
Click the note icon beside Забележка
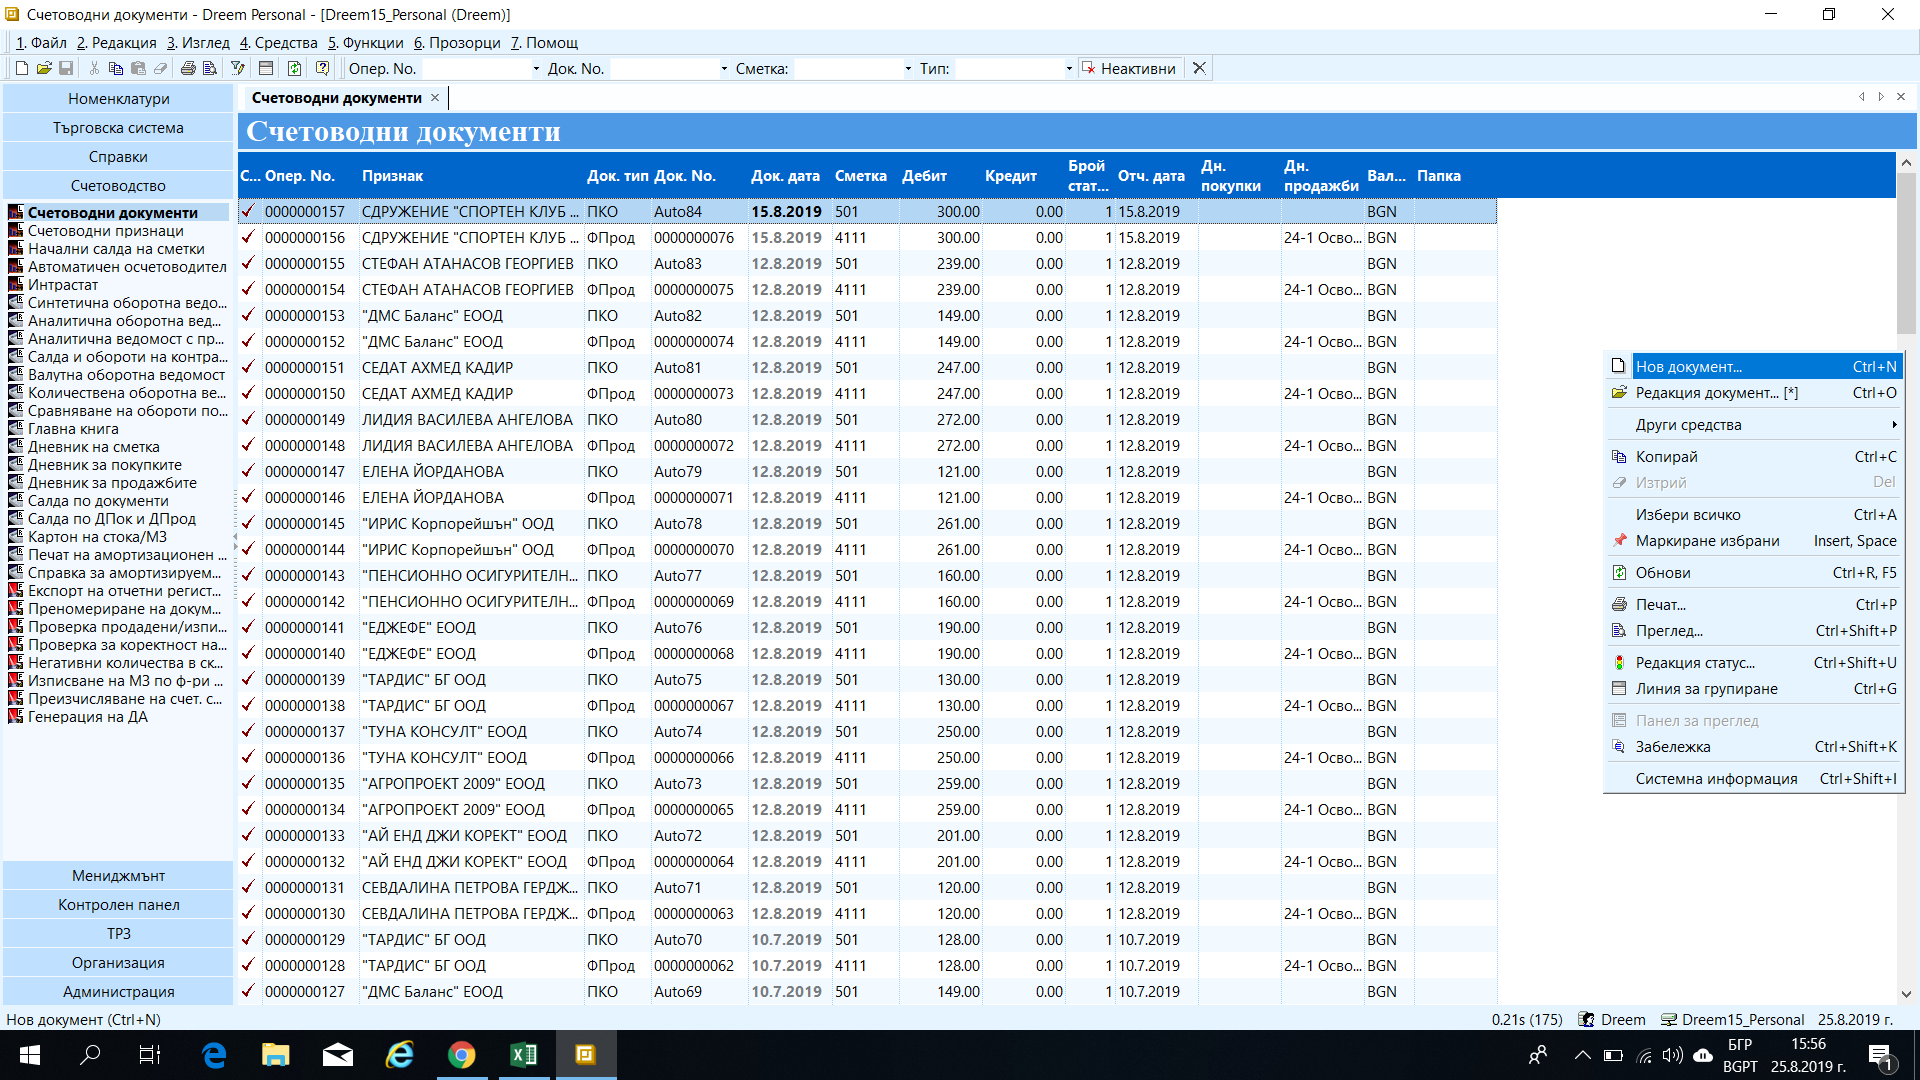(x=1619, y=747)
